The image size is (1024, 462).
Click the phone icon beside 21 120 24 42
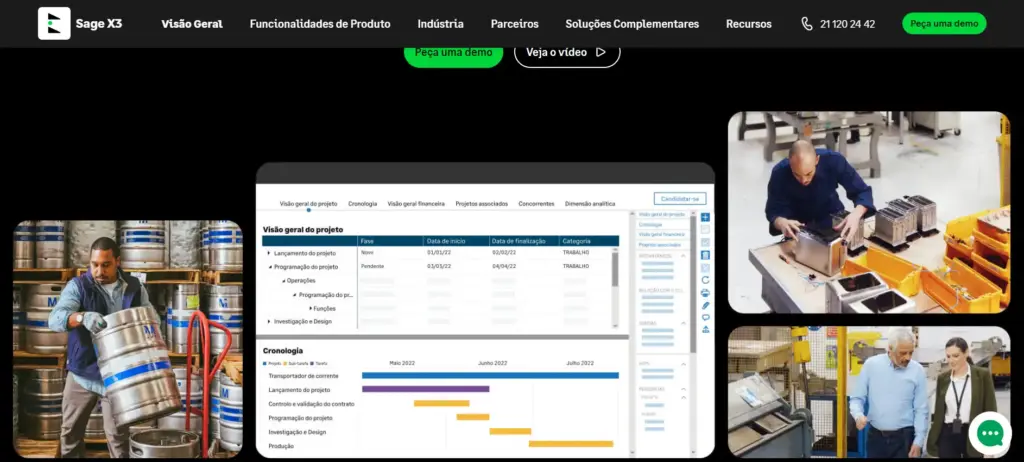(x=807, y=24)
